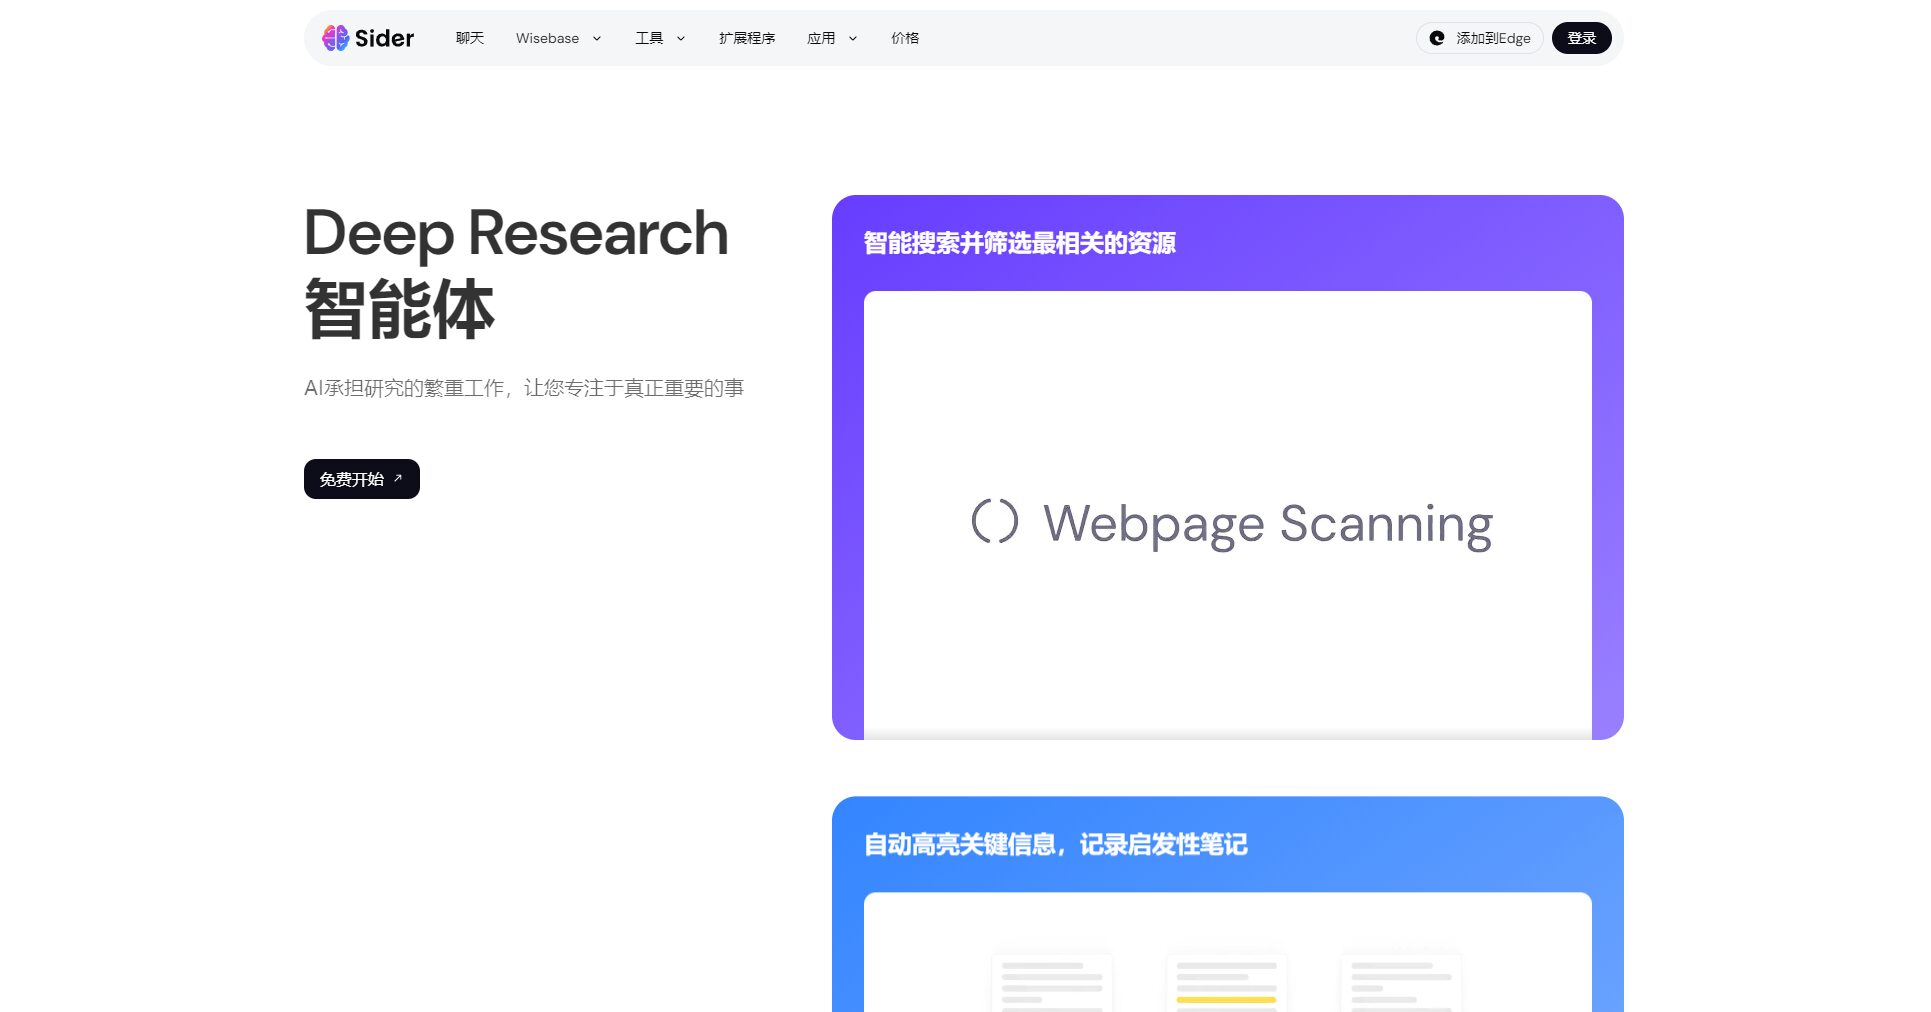Select the leftmost document preview thumbnail
Image resolution: width=1931 pixels, height=1012 pixels.
[1051, 980]
